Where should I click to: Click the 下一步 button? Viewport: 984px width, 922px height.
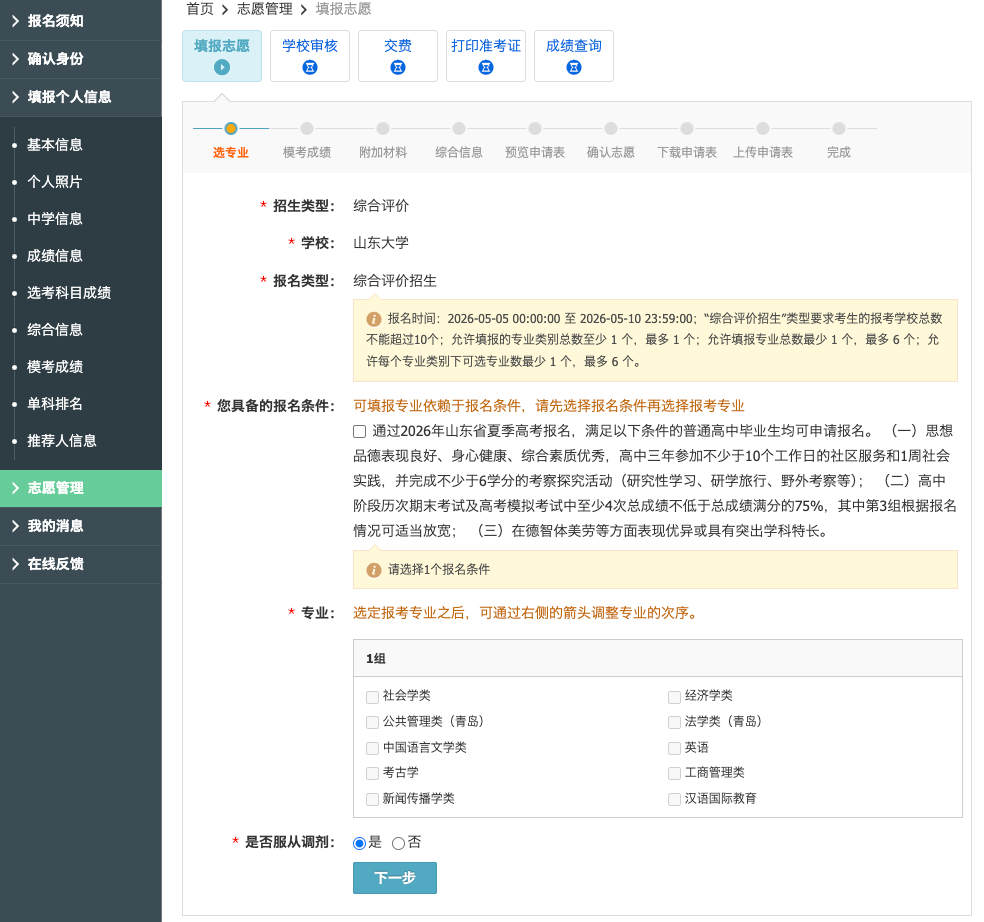coord(395,878)
